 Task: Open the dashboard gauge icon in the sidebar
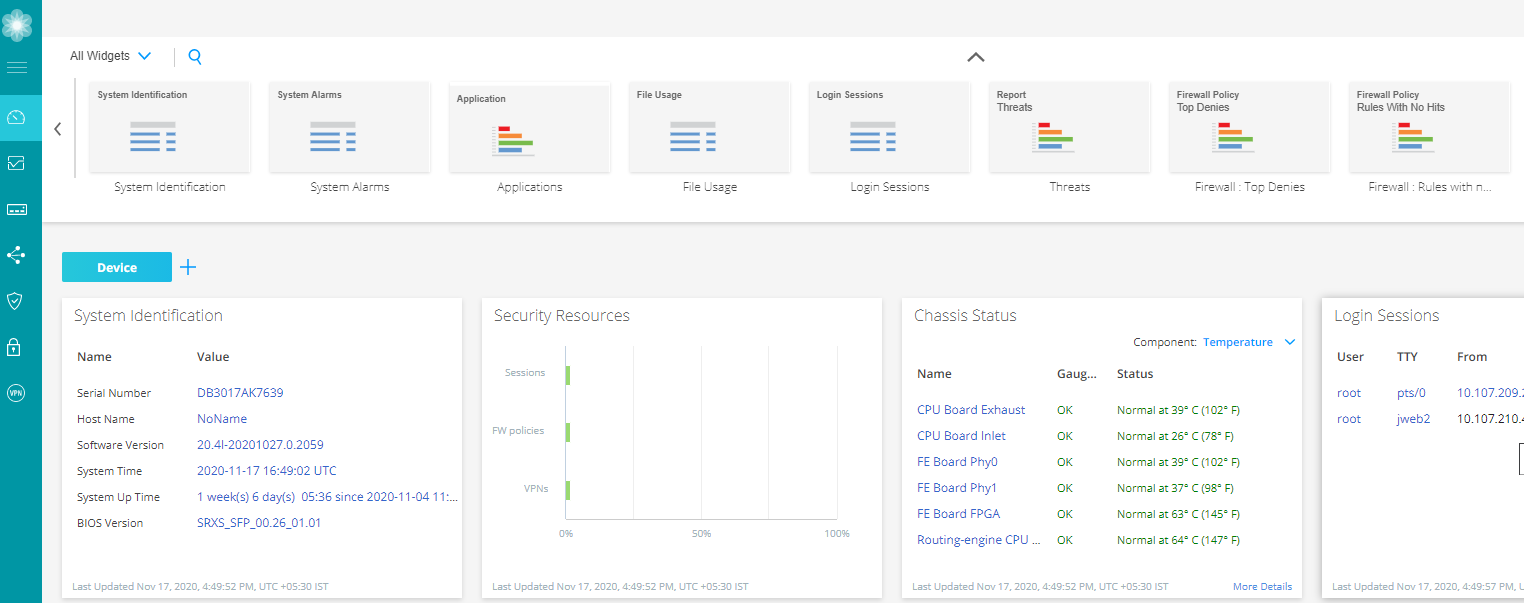point(17,117)
